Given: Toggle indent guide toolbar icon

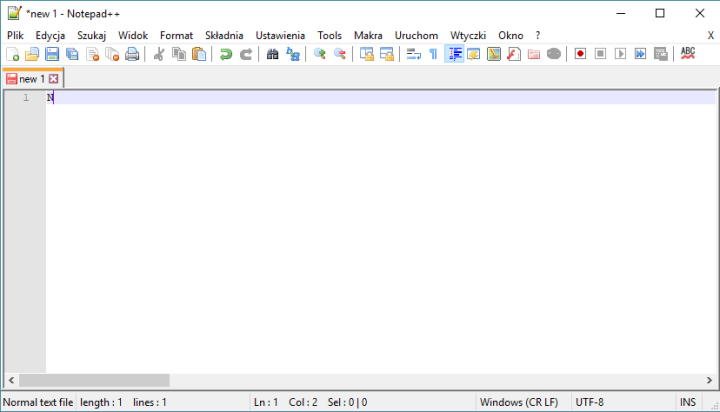Looking at the screenshot, I should 454,54.
